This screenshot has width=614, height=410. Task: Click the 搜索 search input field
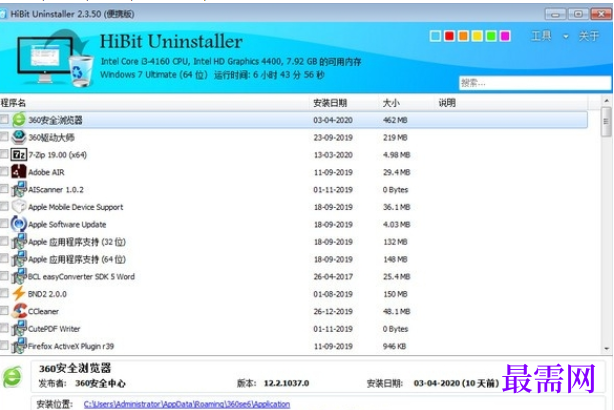tap(535, 83)
